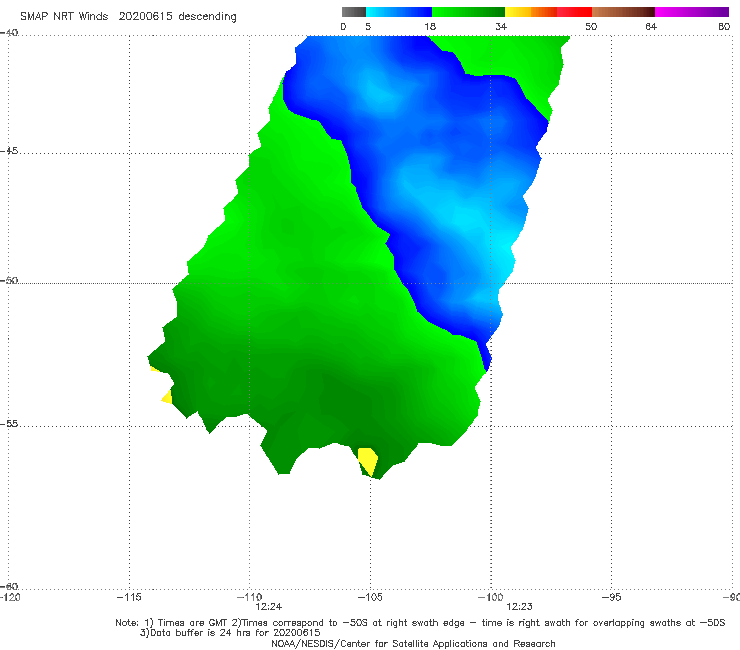Viewport: 740px width, 650px height.
Task: Click the longitude label '-110'
Action: click(249, 597)
